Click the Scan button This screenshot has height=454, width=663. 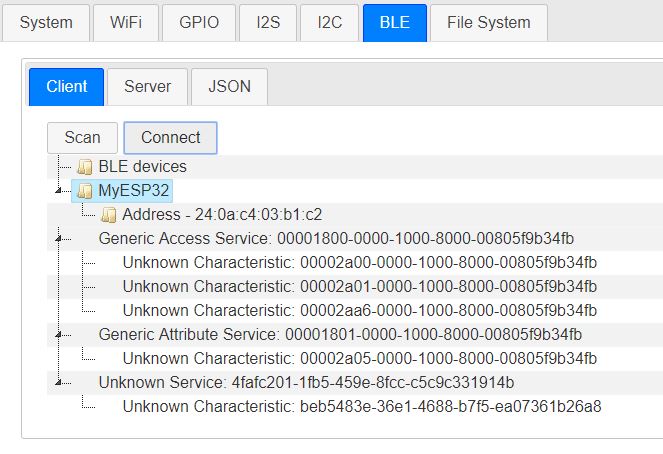(x=82, y=138)
